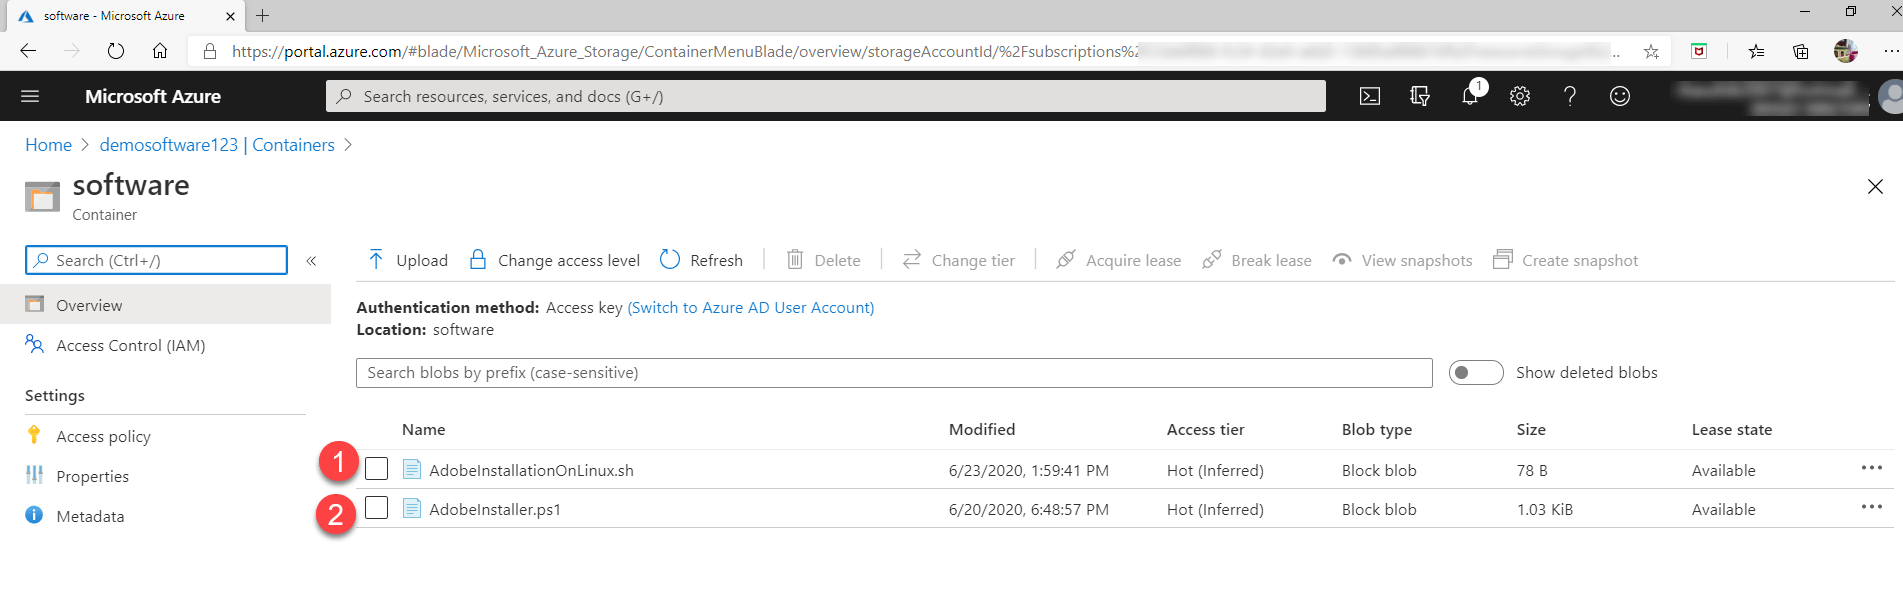Sort by the Lease state column header
This screenshot has width=1903, height=591.
point(1732,429)
